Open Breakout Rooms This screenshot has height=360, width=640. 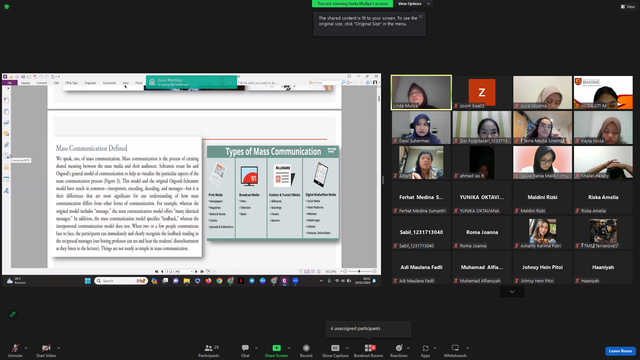368,350
